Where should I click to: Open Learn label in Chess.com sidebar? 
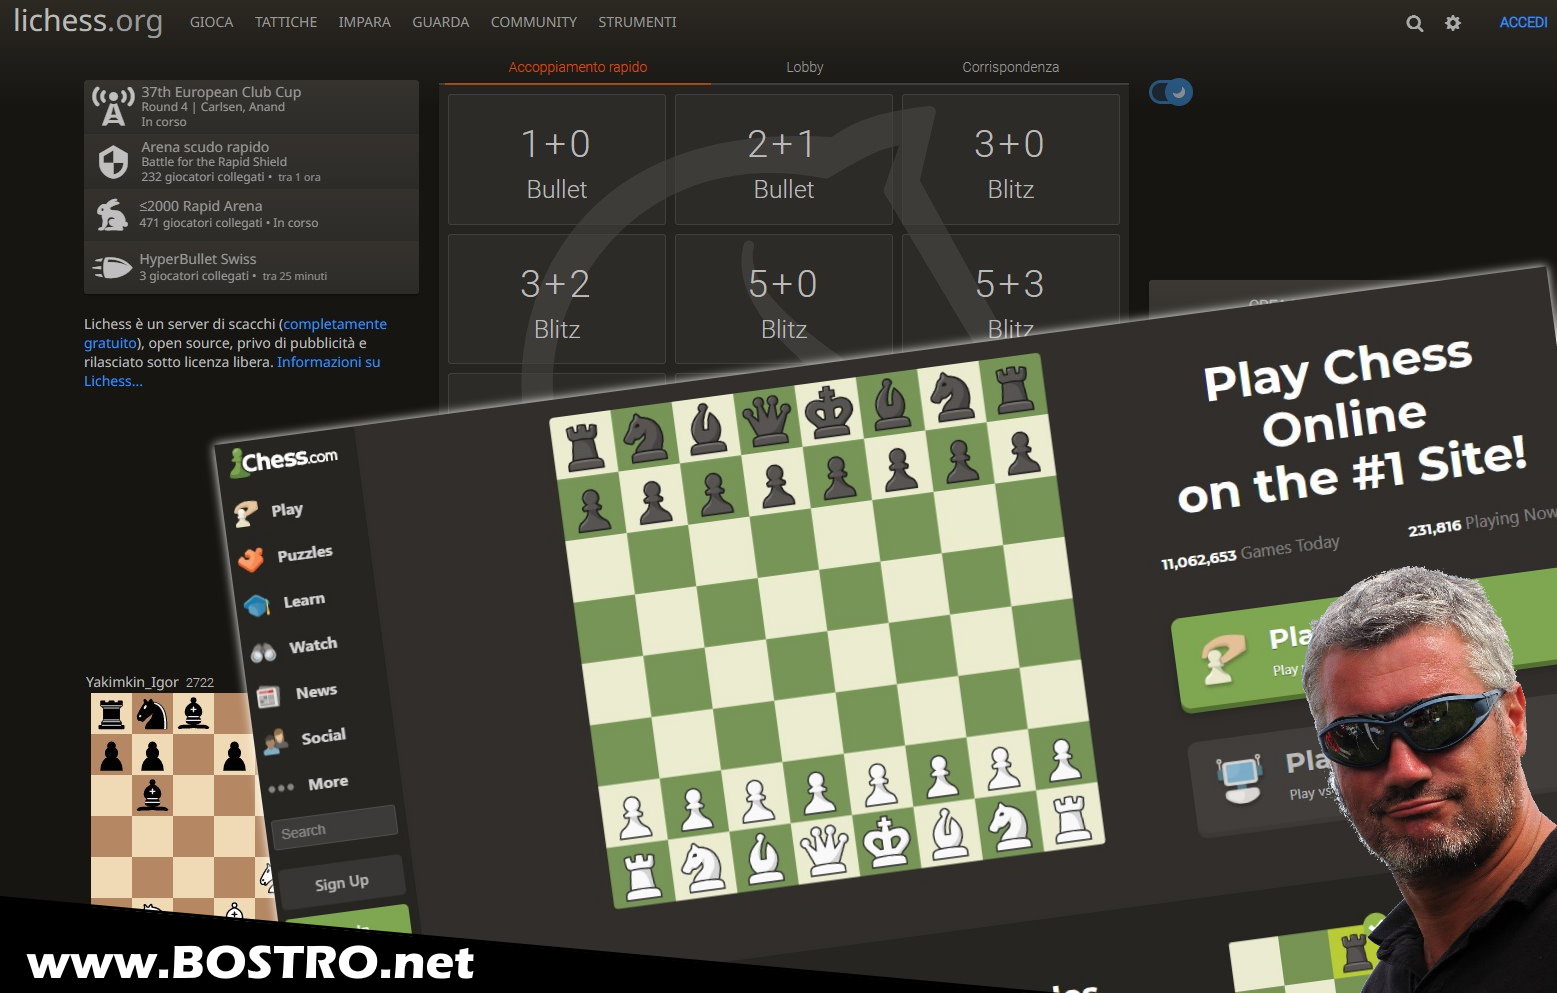click(304, 601)
